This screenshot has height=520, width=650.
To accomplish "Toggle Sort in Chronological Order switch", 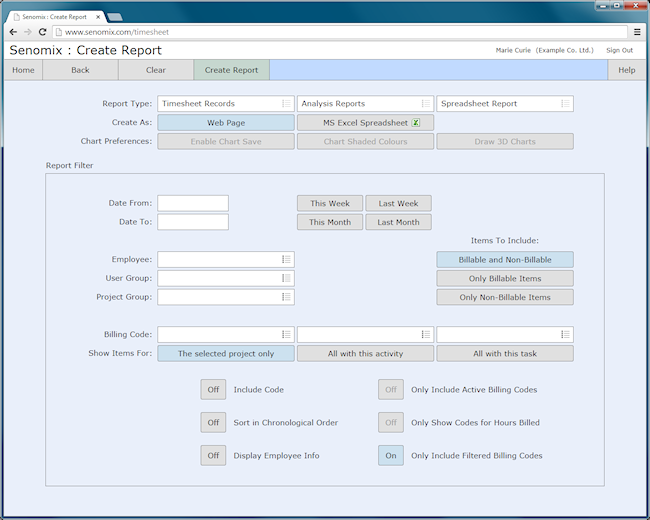I will coord(213,423).
